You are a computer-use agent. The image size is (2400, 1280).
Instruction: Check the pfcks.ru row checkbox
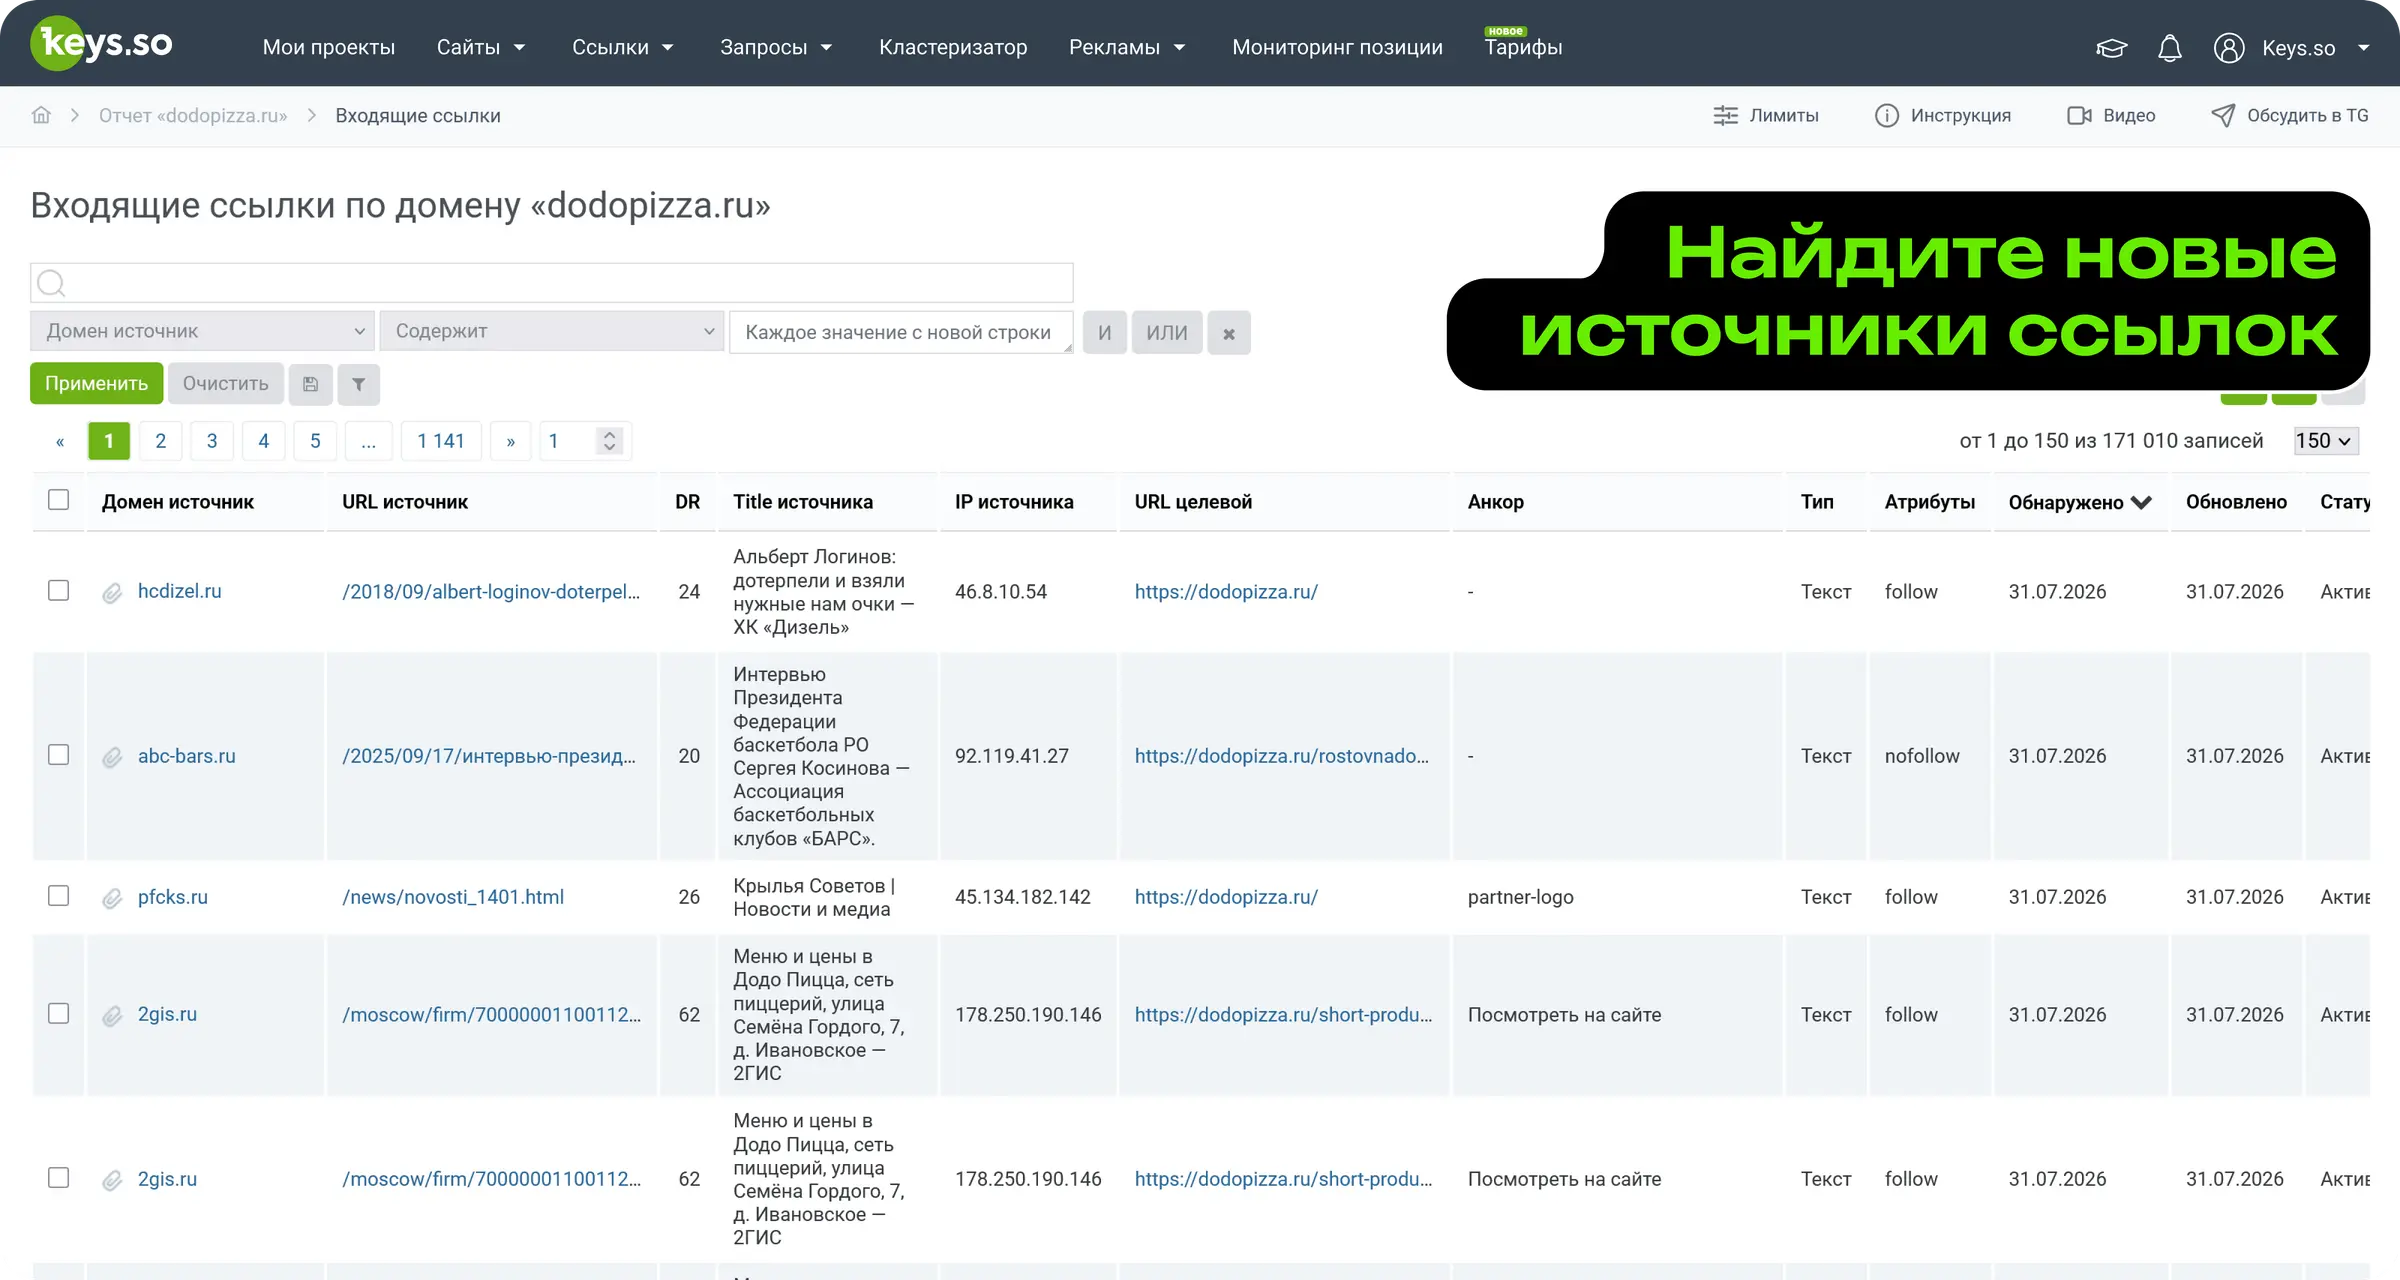coord(59,895)
